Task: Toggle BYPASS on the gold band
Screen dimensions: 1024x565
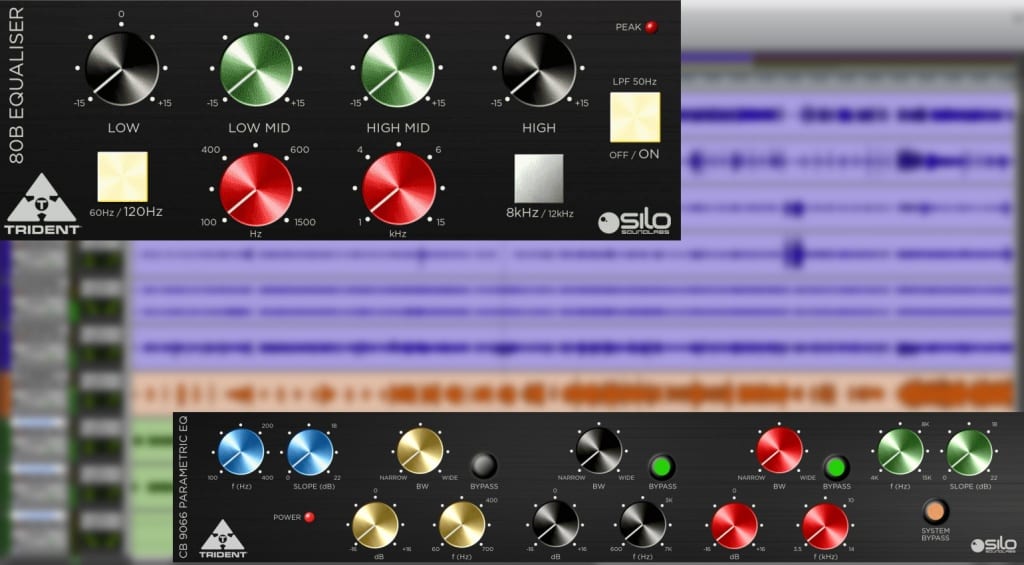Action: pos(484,466)
